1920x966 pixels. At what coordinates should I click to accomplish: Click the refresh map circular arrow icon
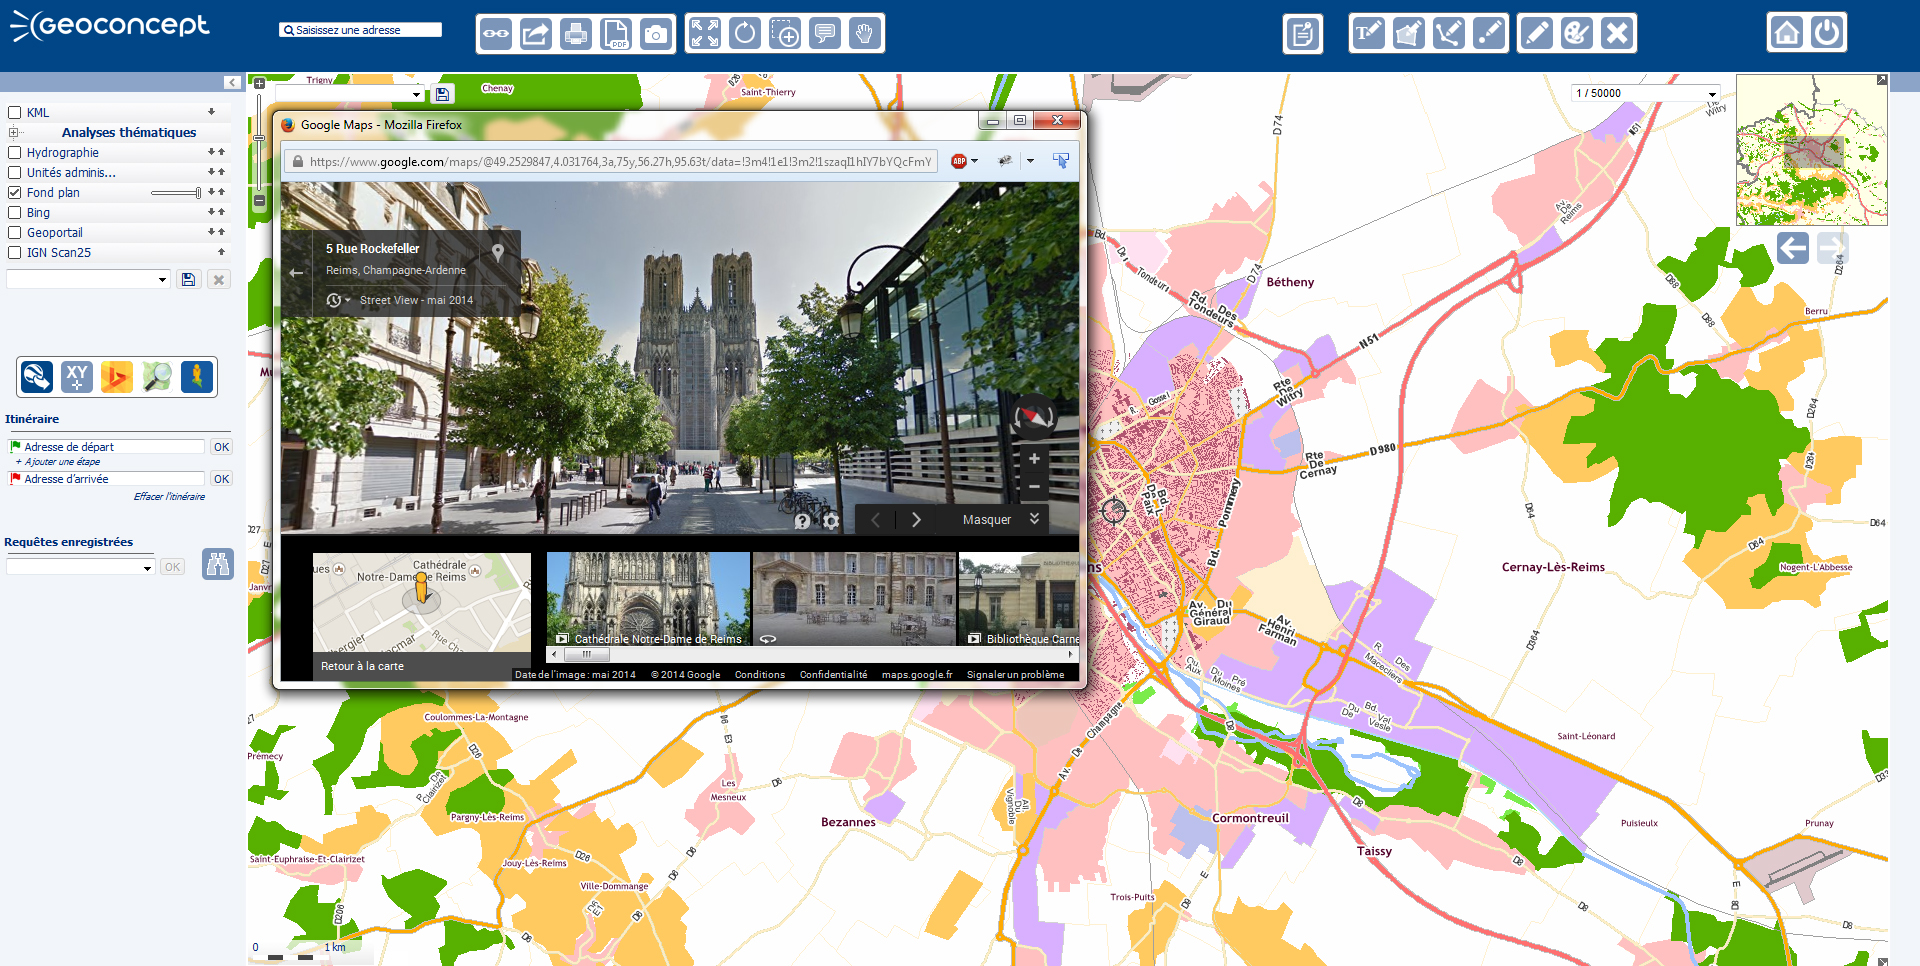(745, 34)
